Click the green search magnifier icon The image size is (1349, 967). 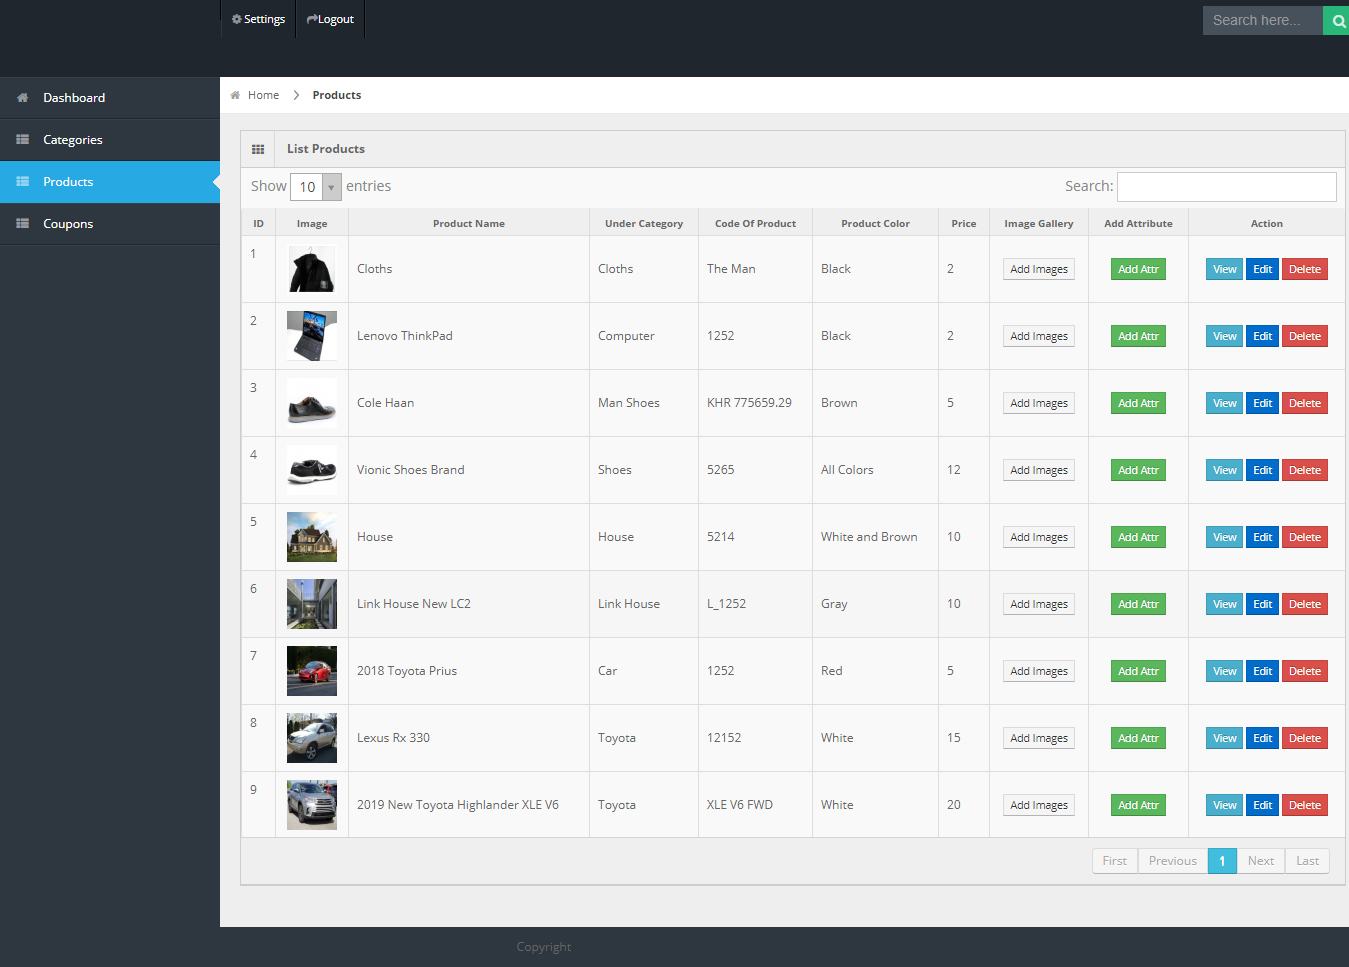(x=1337, y=20)
